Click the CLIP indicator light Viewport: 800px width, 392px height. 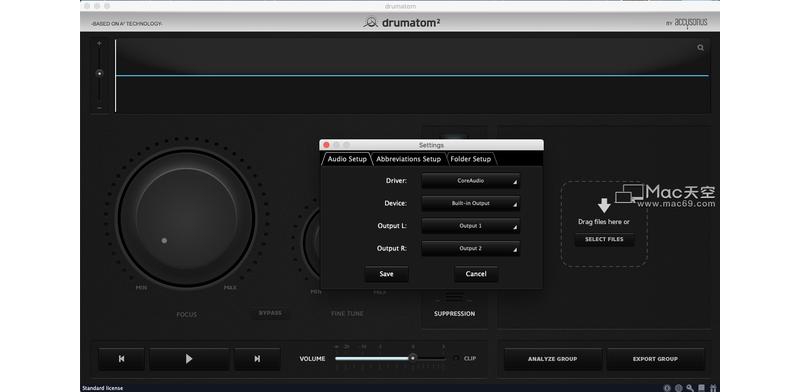point(456,358)
